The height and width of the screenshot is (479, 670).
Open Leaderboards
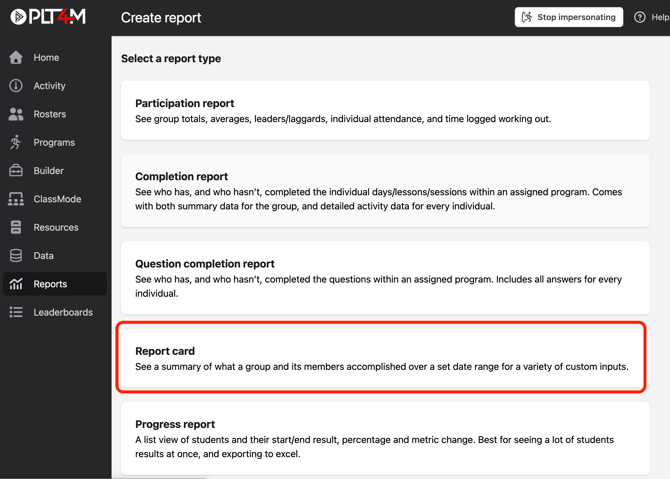(55, 312)
